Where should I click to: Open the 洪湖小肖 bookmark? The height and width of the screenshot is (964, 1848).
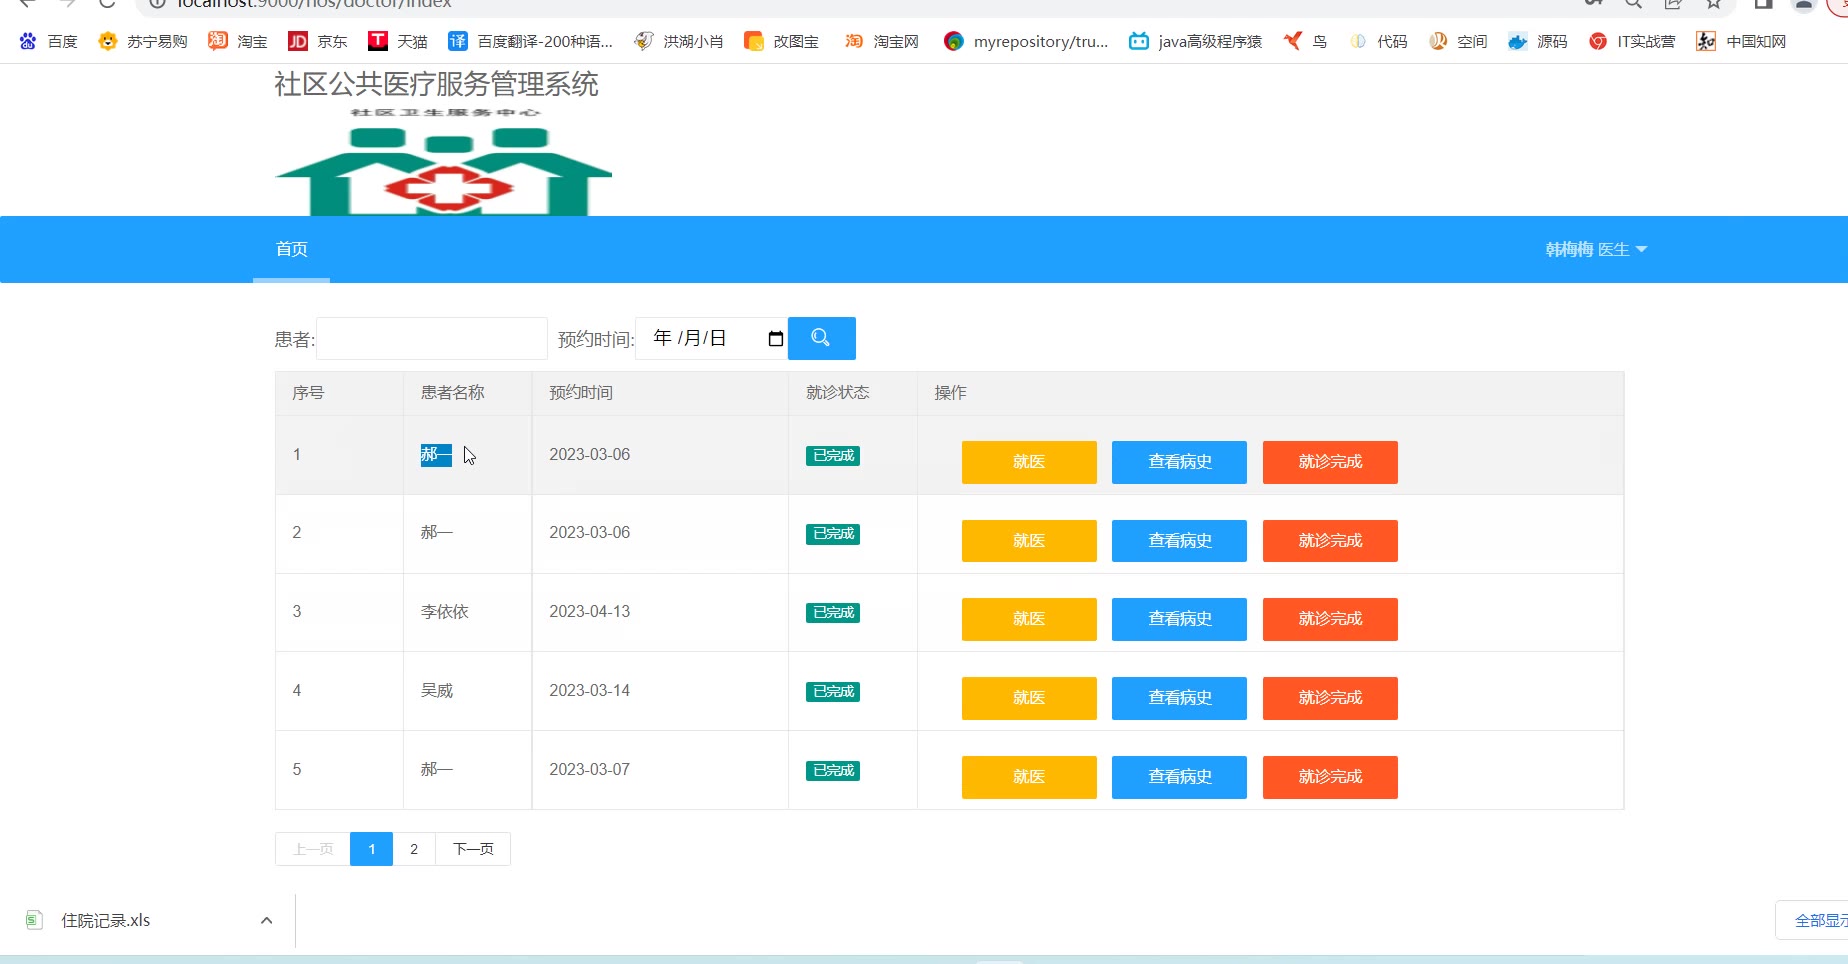click(679, 41)
